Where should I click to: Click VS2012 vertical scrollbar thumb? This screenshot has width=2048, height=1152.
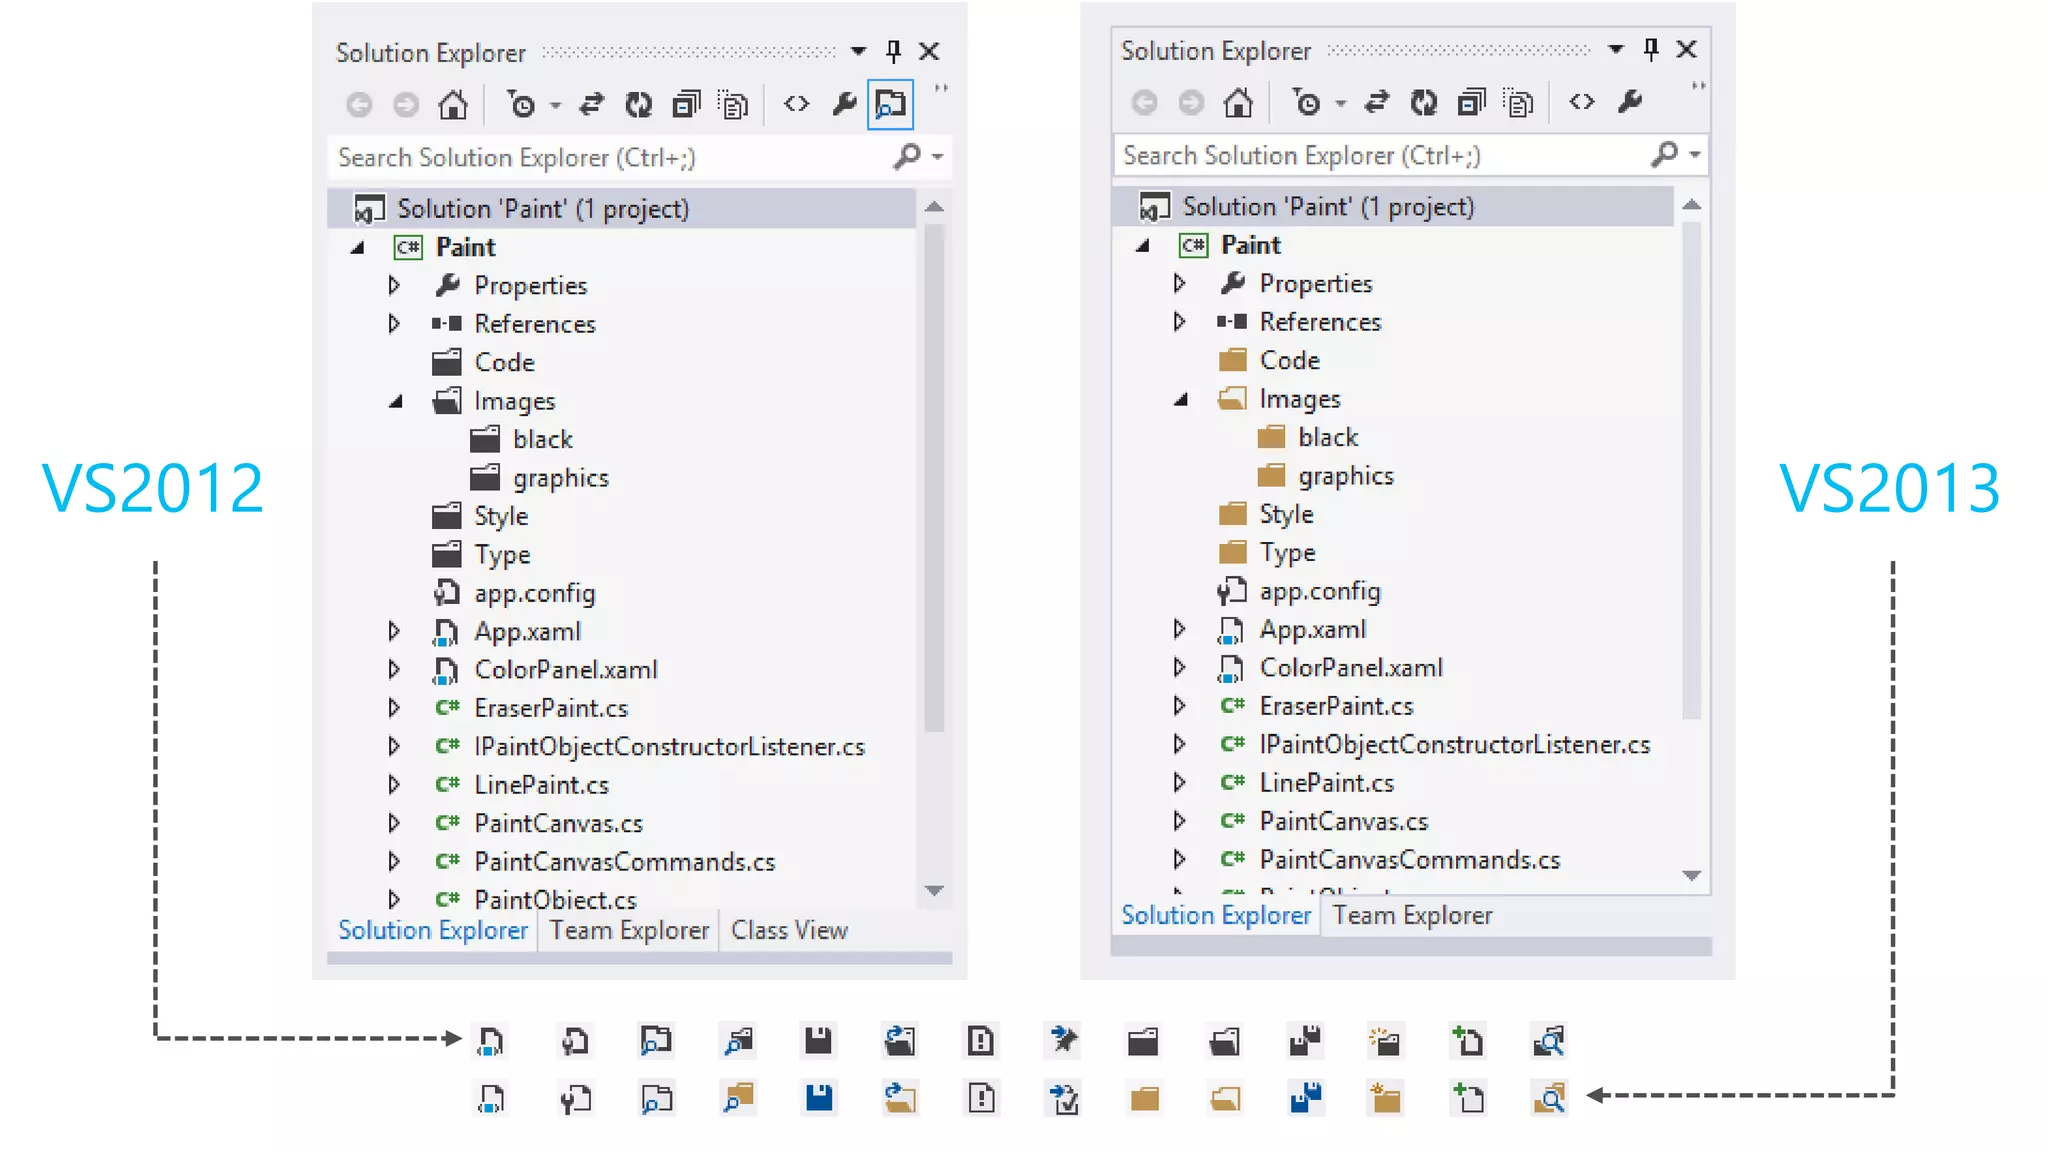tap(934, 478)
